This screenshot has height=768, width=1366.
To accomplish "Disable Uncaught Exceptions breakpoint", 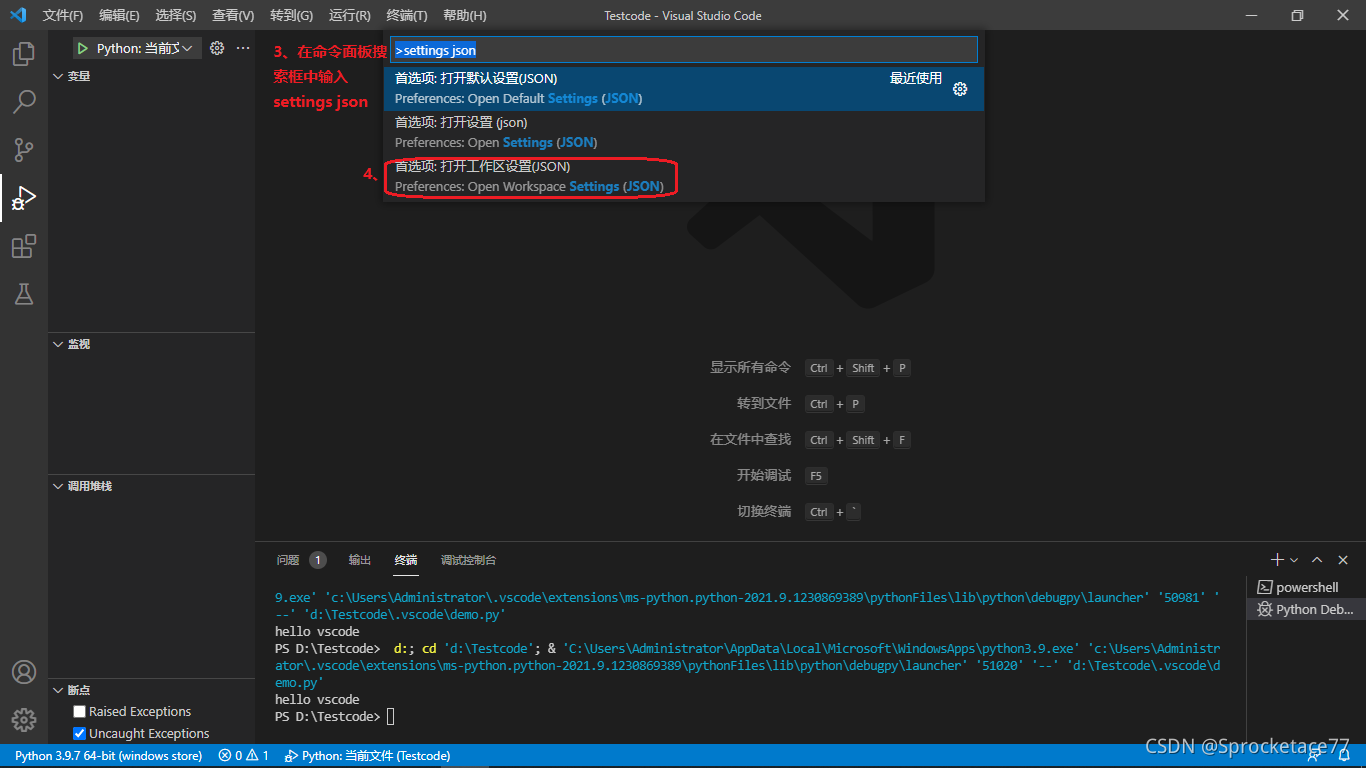I will pos(79,734).
